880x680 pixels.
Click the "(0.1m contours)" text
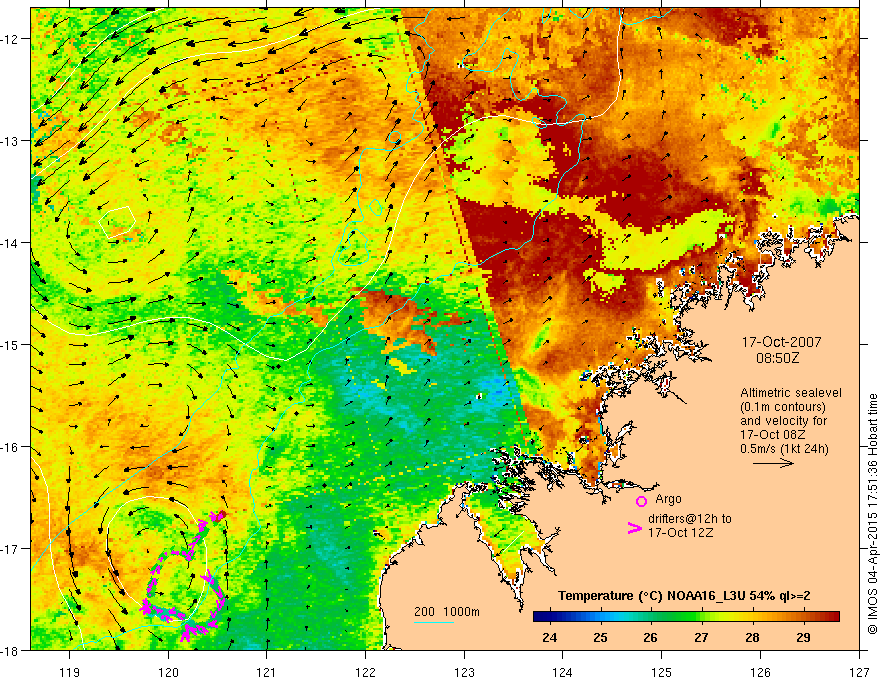[x=782, y=407]
